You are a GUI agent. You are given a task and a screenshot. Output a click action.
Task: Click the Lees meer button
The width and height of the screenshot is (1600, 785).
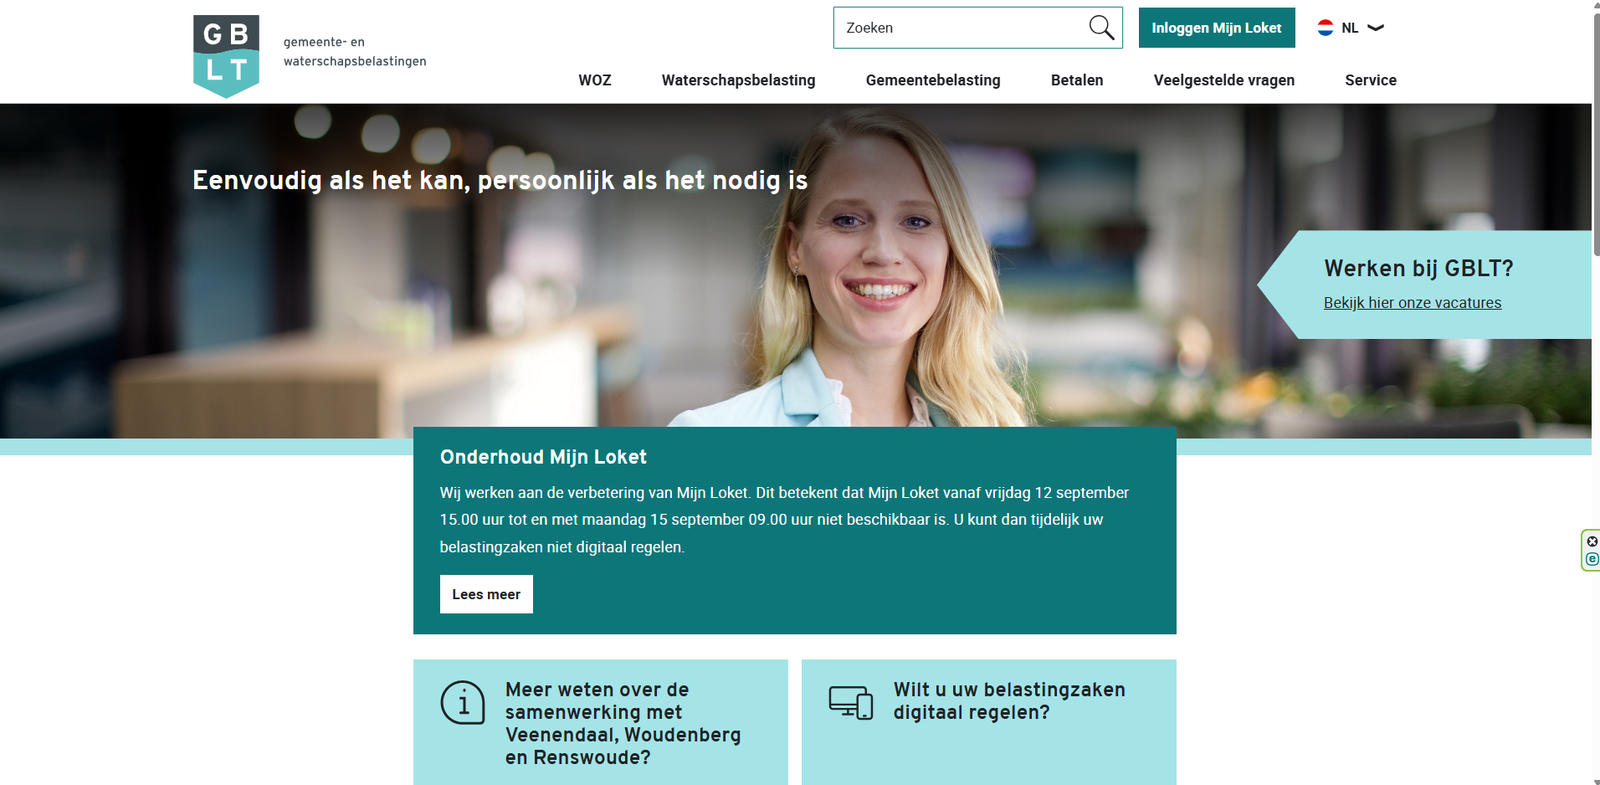[x=486, y=594]
